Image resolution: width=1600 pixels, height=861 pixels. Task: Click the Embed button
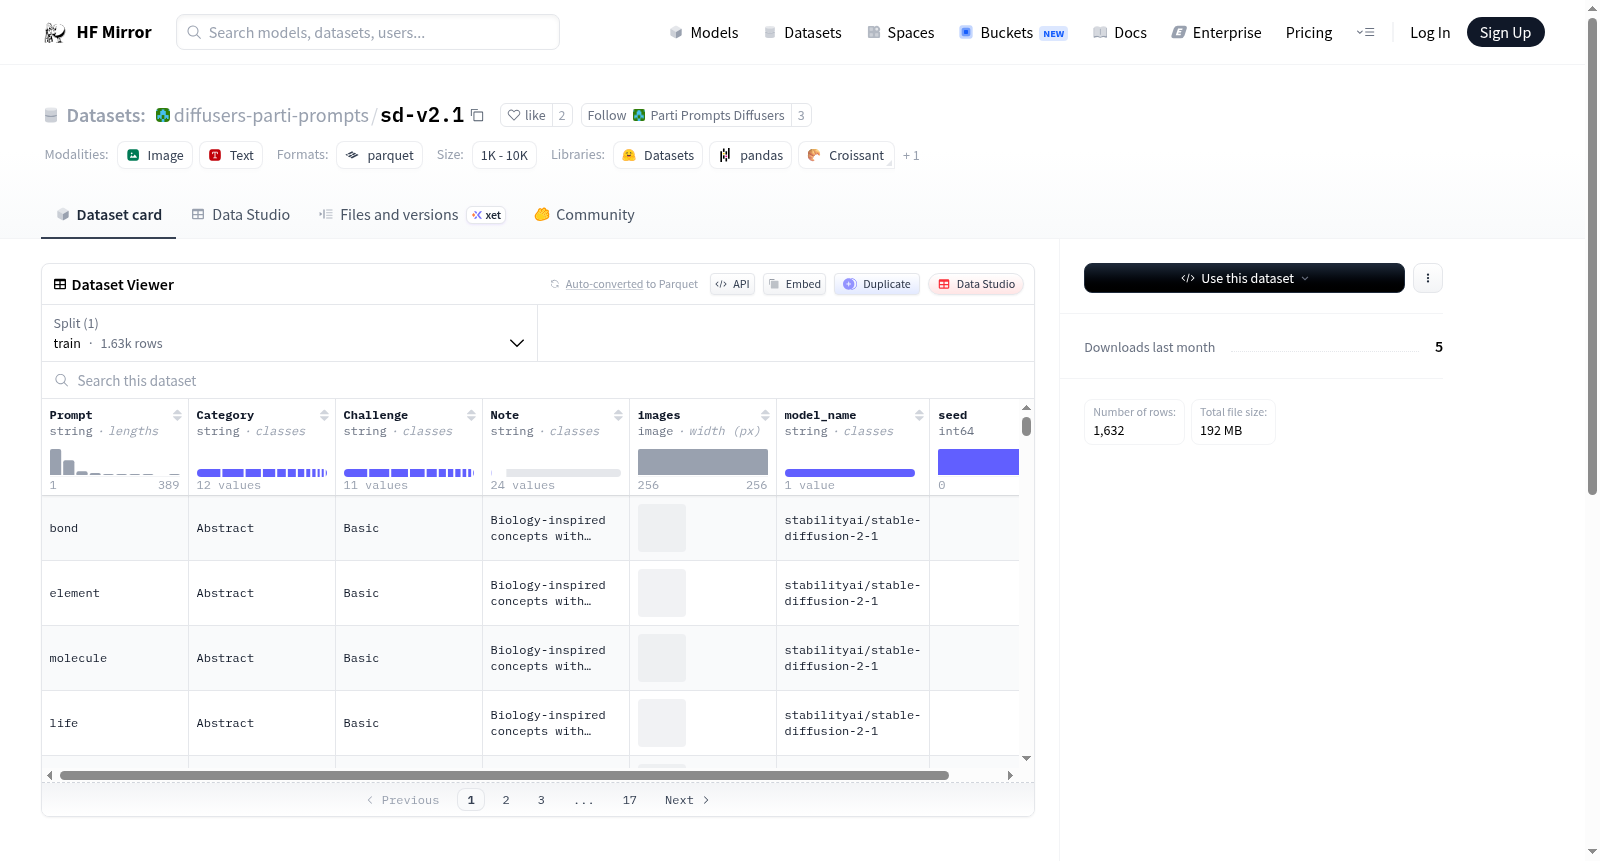(794, 284)
